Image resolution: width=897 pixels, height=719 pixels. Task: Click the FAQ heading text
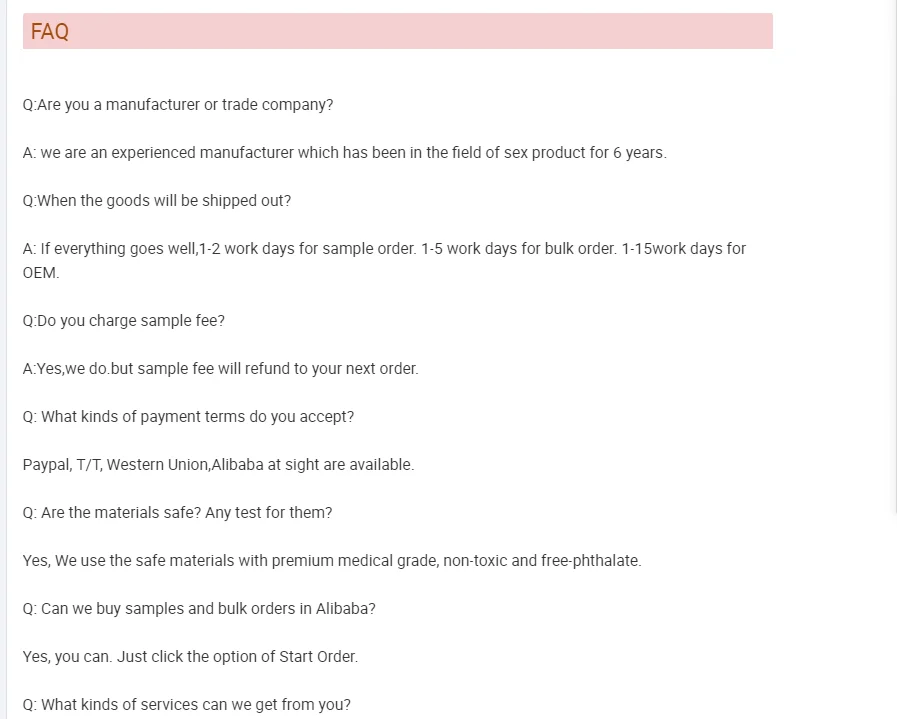(50, 32)
